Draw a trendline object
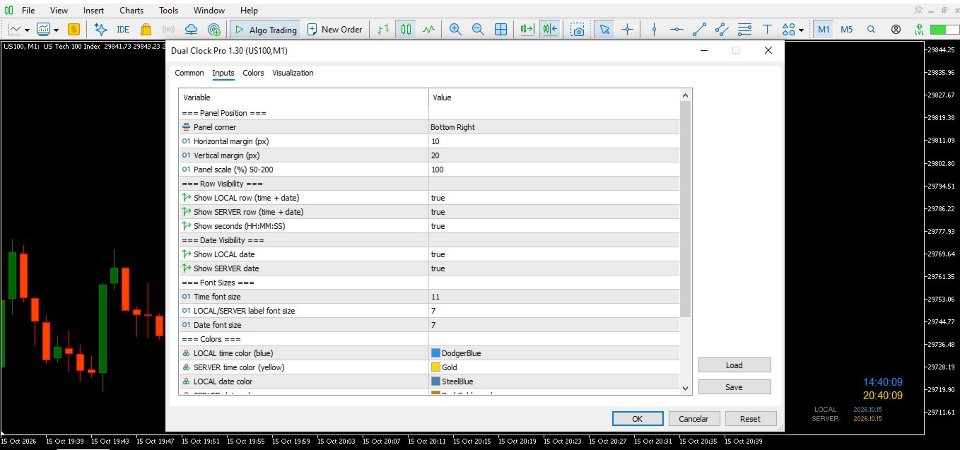960x450 pixels. click(699, 29)
